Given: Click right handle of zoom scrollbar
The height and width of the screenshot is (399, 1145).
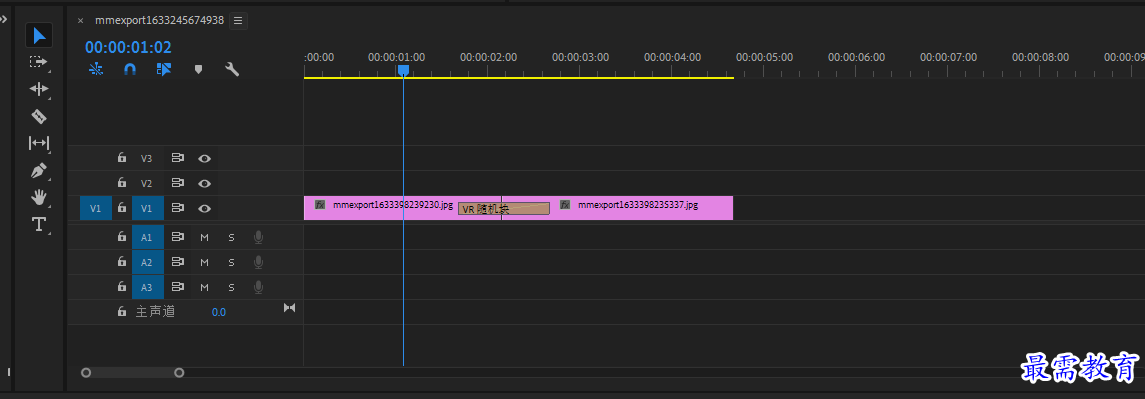Looking at the screenshot, I should coord(179,373).
